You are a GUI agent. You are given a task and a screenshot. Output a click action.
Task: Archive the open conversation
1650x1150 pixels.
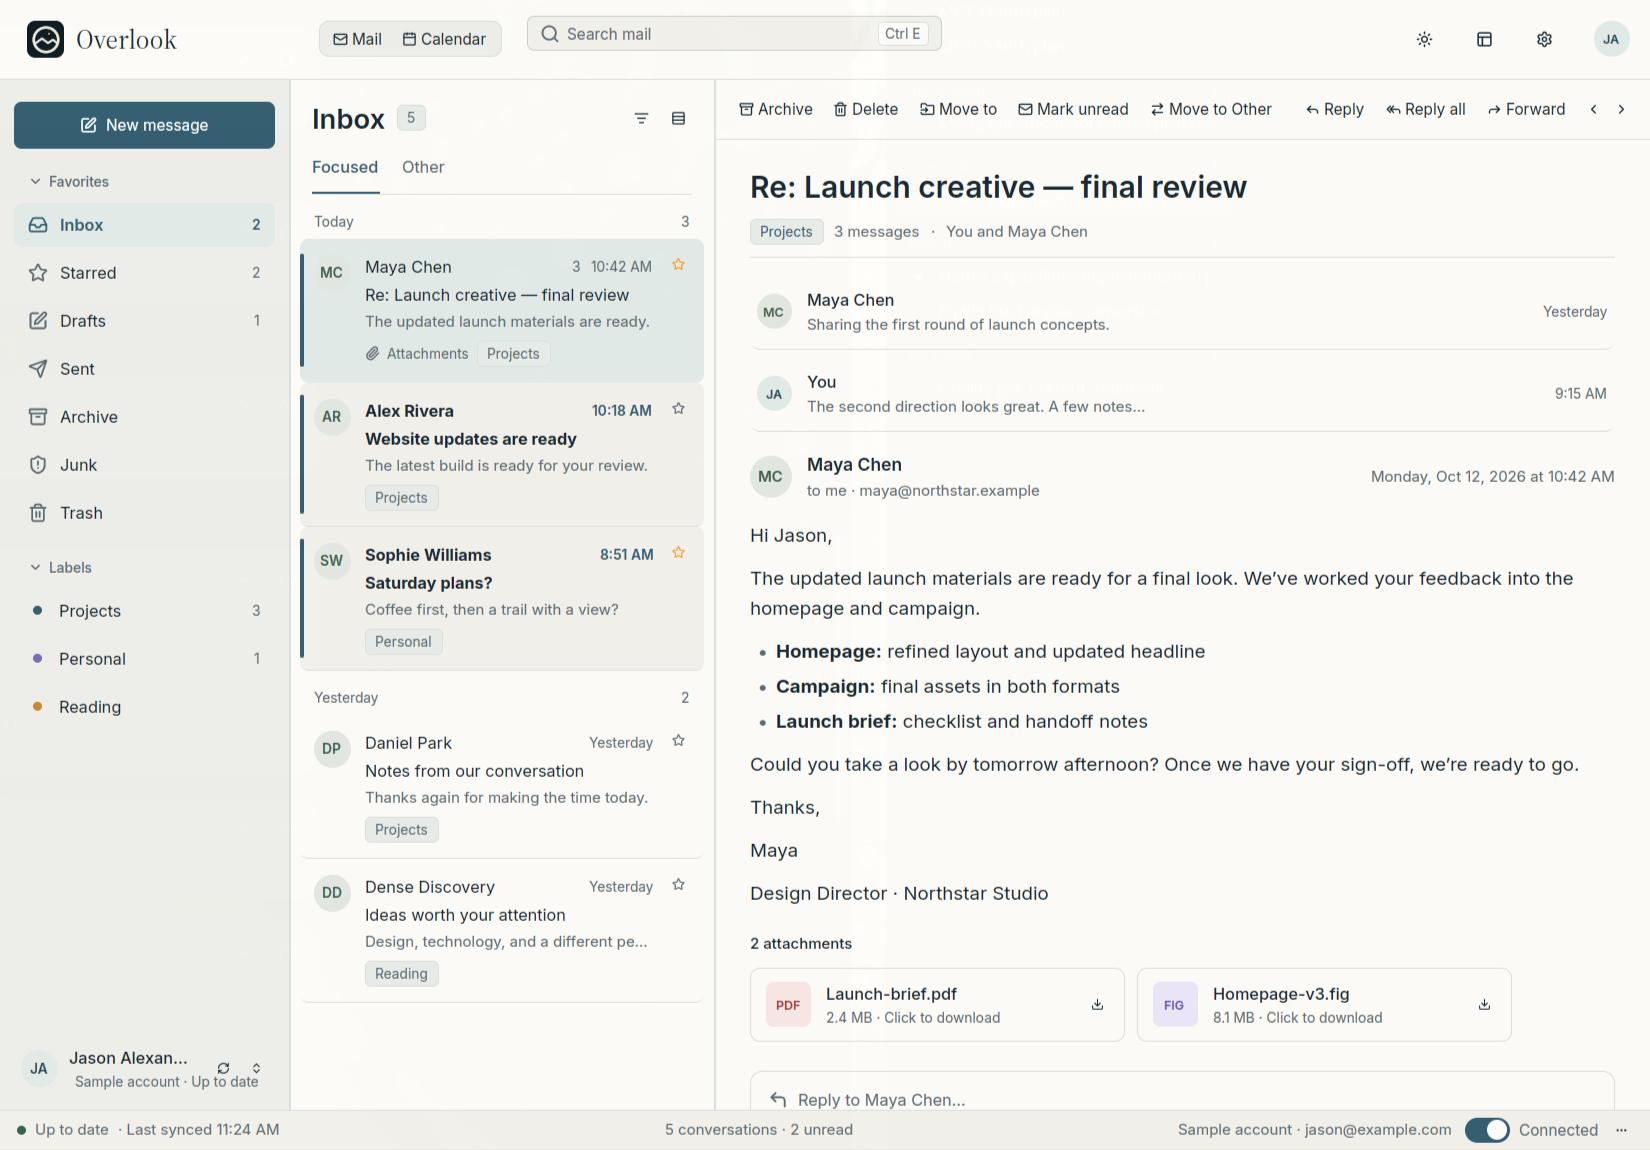point(775,109)
